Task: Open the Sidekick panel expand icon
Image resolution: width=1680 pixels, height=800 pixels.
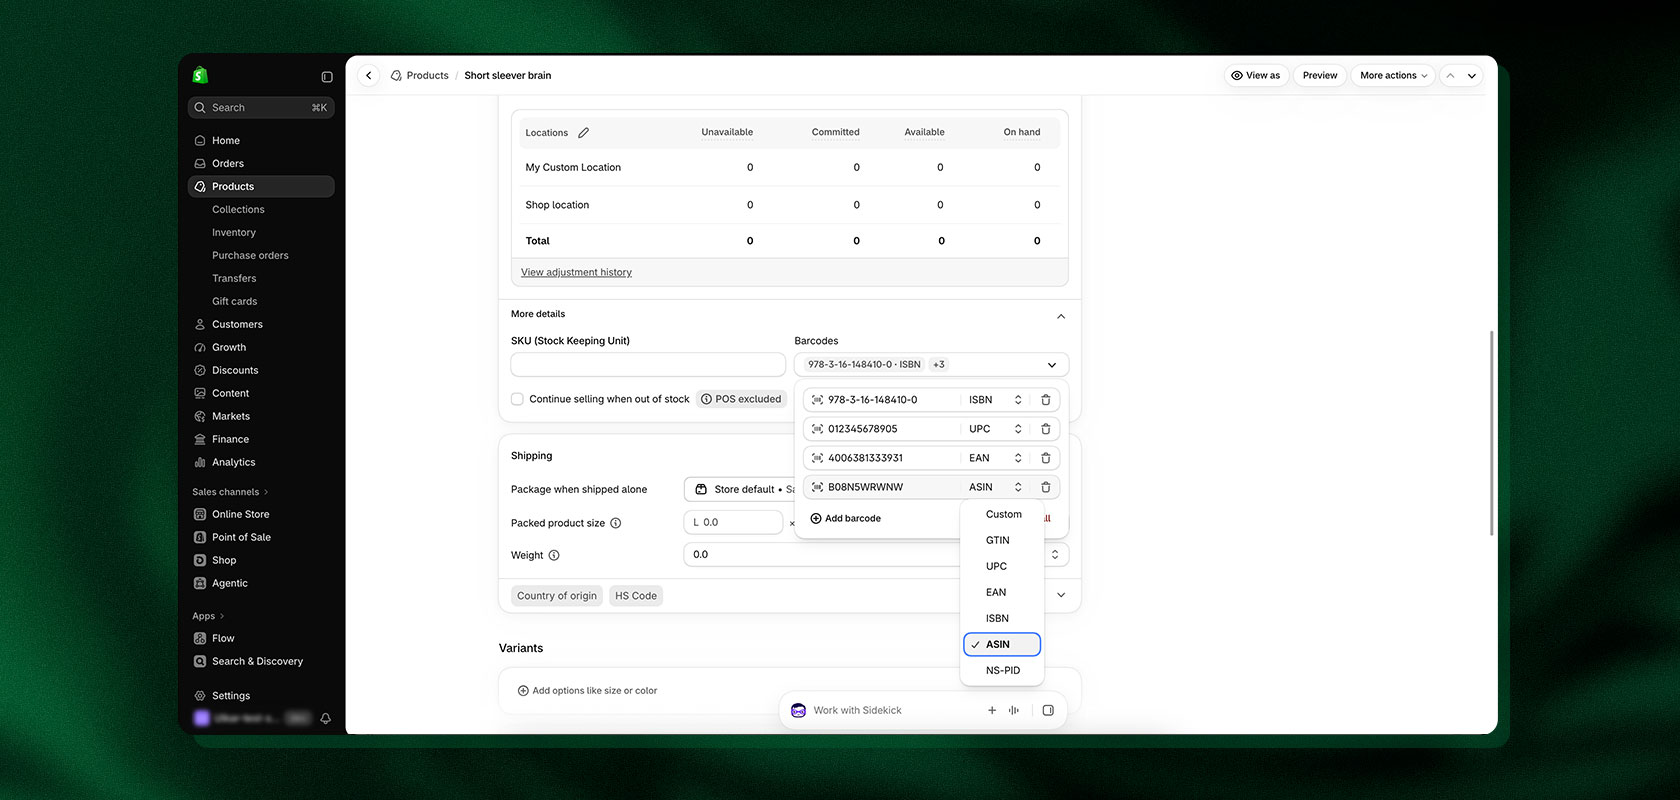Action: (1048, 710)
